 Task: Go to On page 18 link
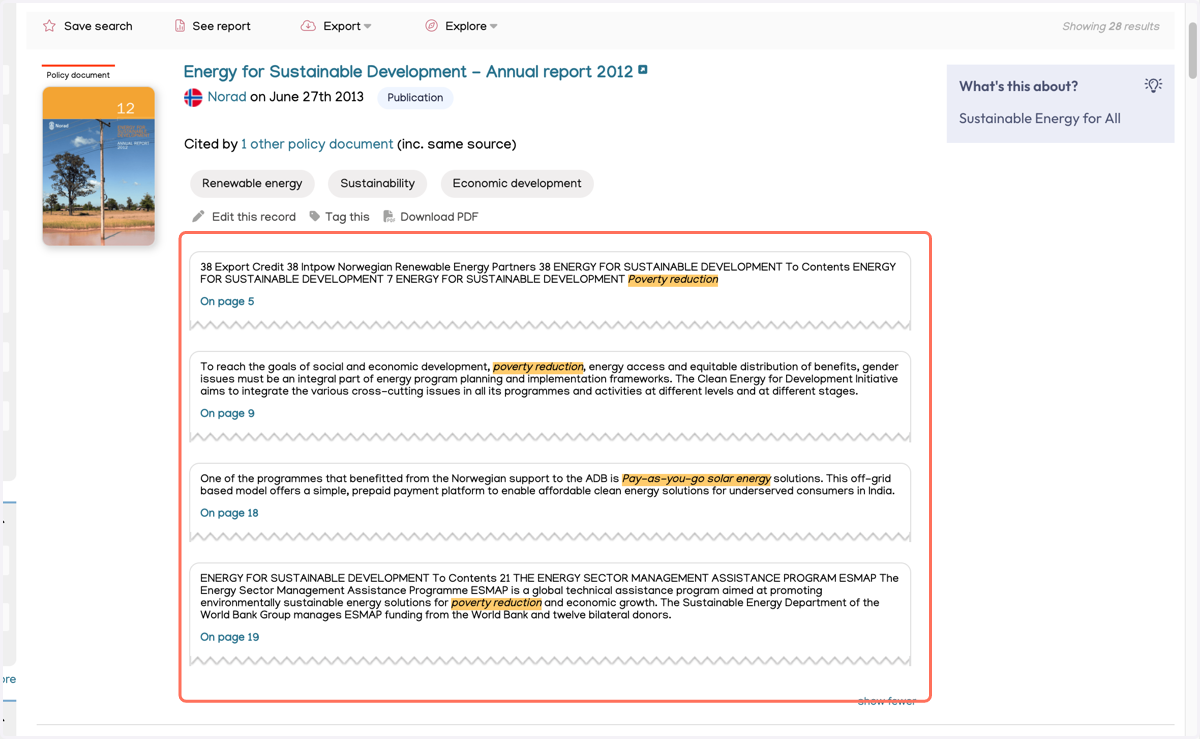pos(229,513)
